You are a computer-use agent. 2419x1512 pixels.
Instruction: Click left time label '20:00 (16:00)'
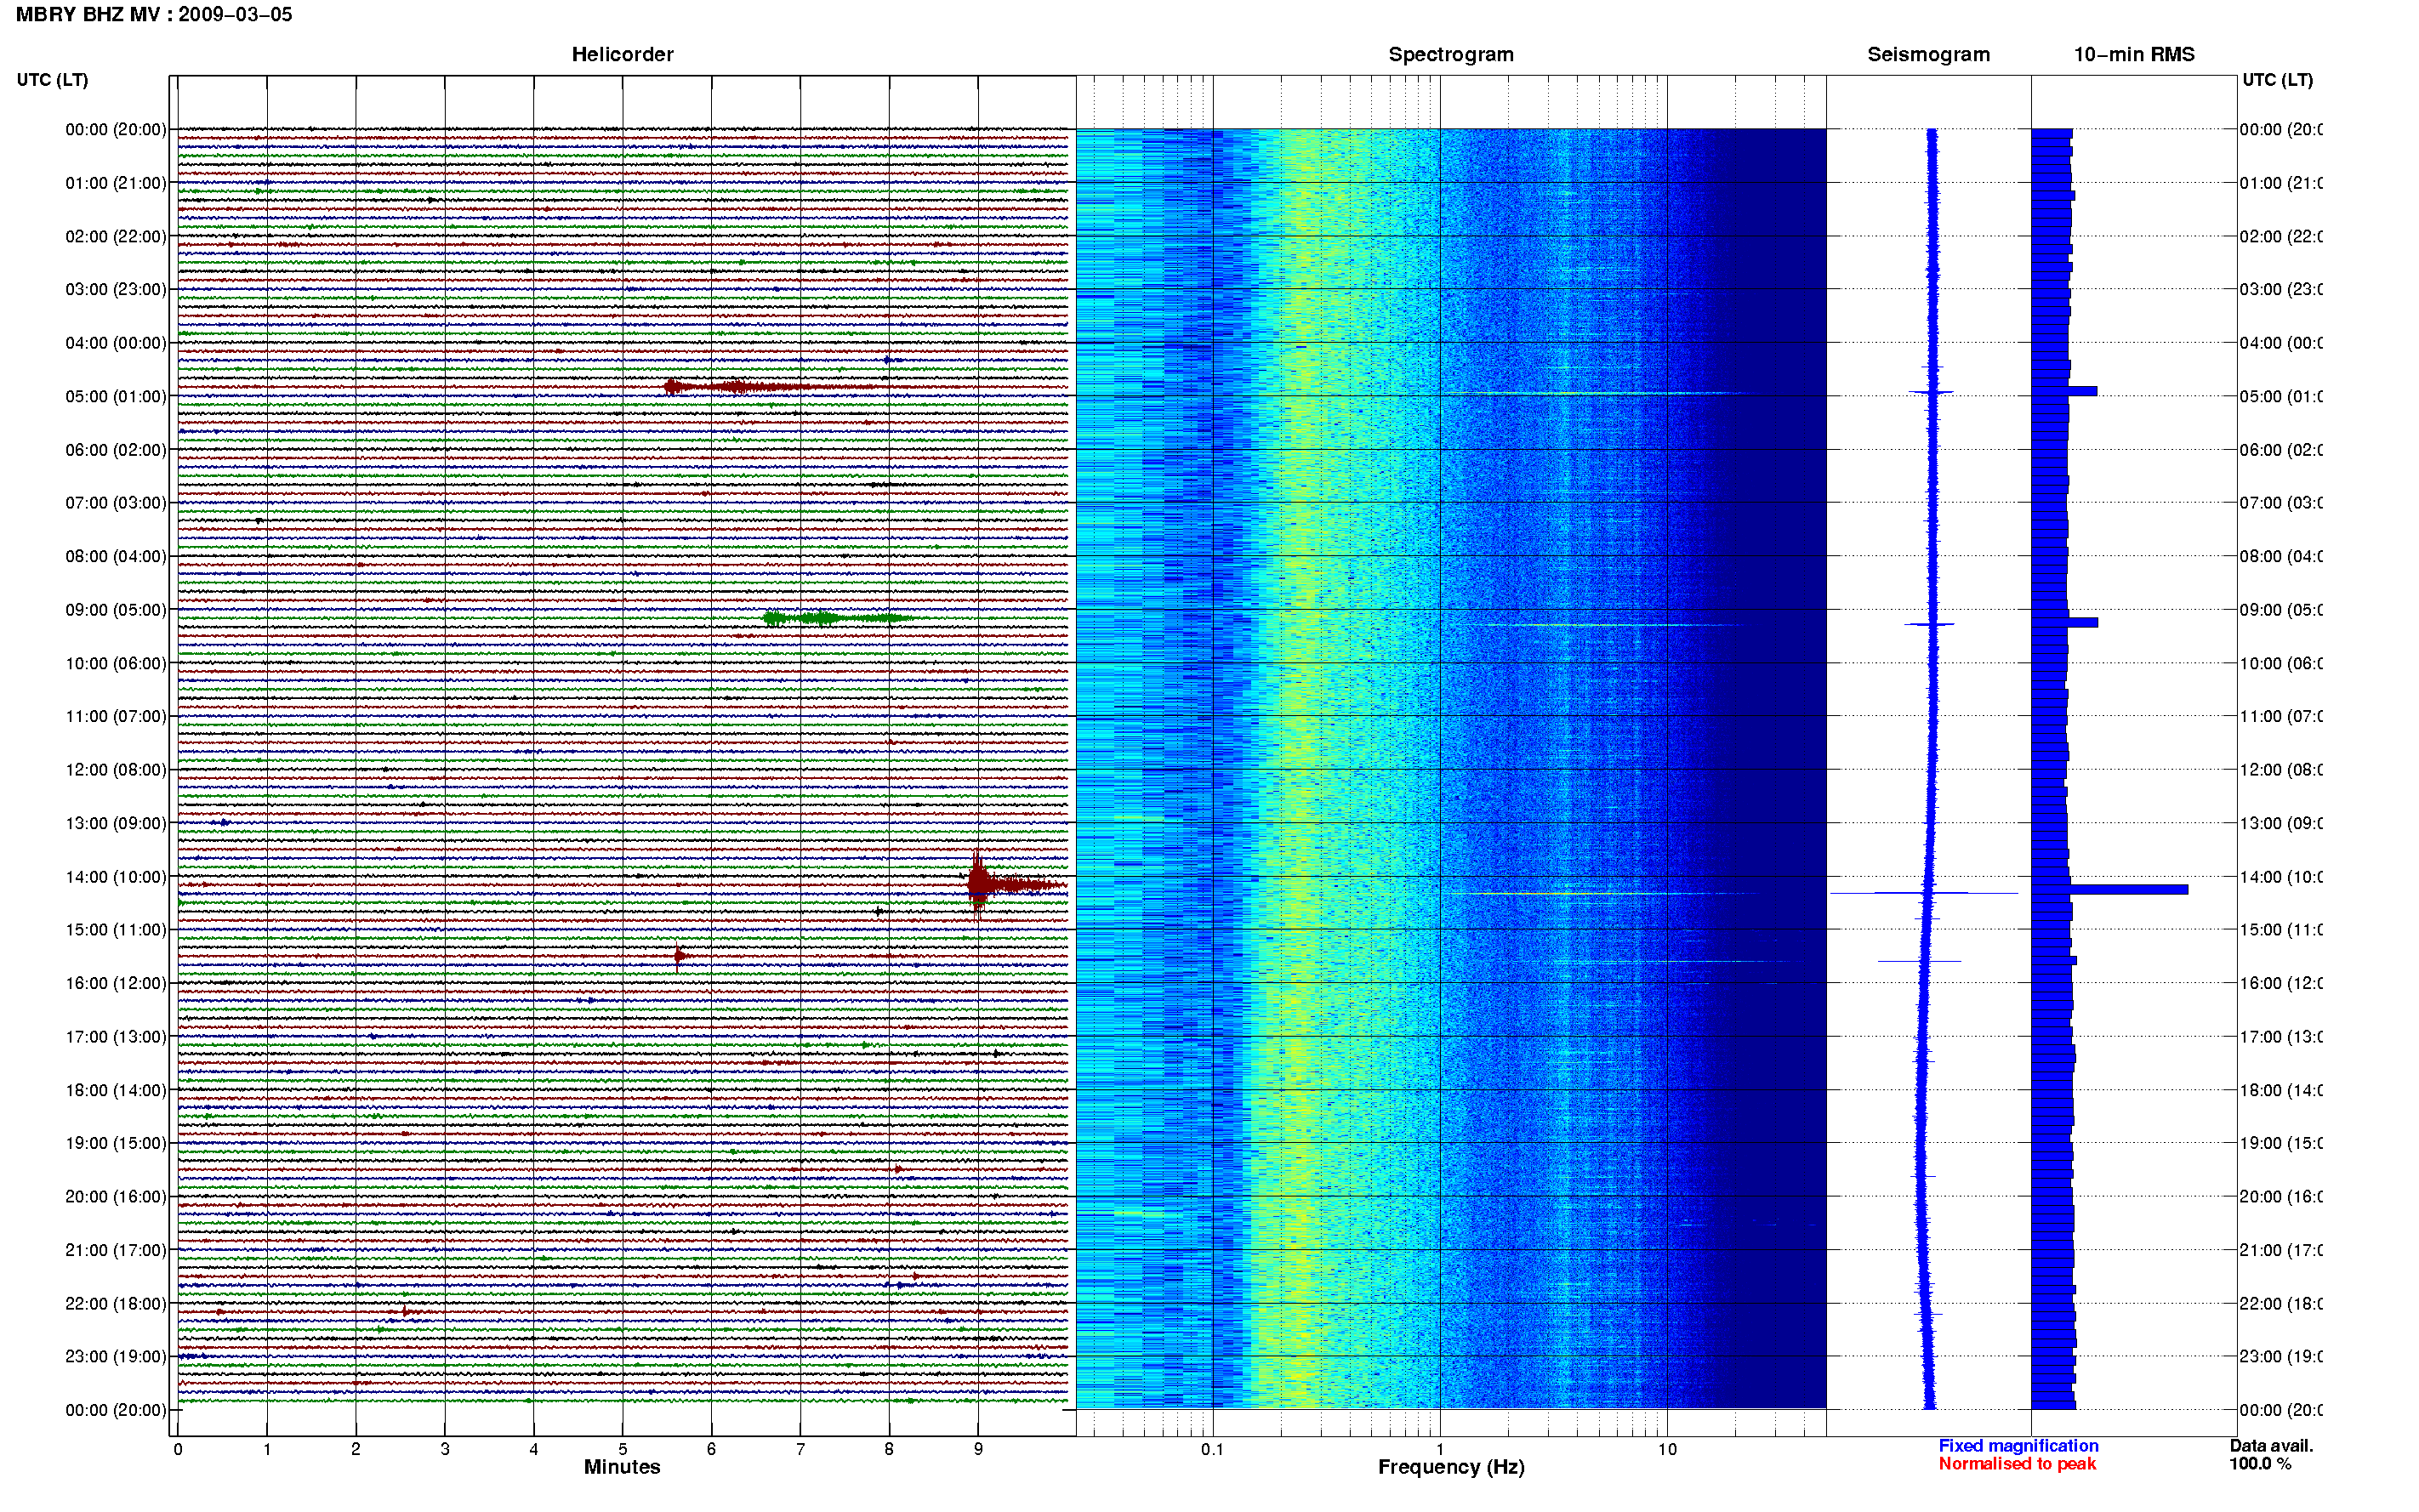tap(116, 1197)
